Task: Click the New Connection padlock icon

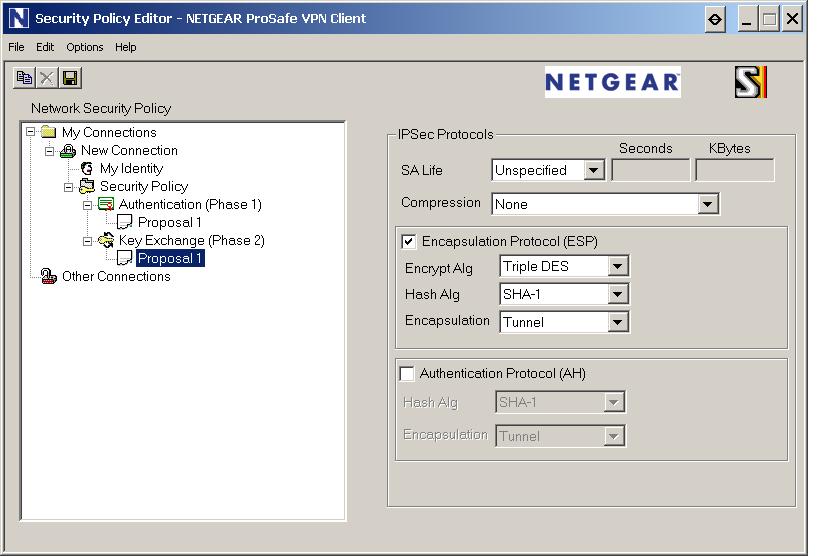Action: point(68,151)
